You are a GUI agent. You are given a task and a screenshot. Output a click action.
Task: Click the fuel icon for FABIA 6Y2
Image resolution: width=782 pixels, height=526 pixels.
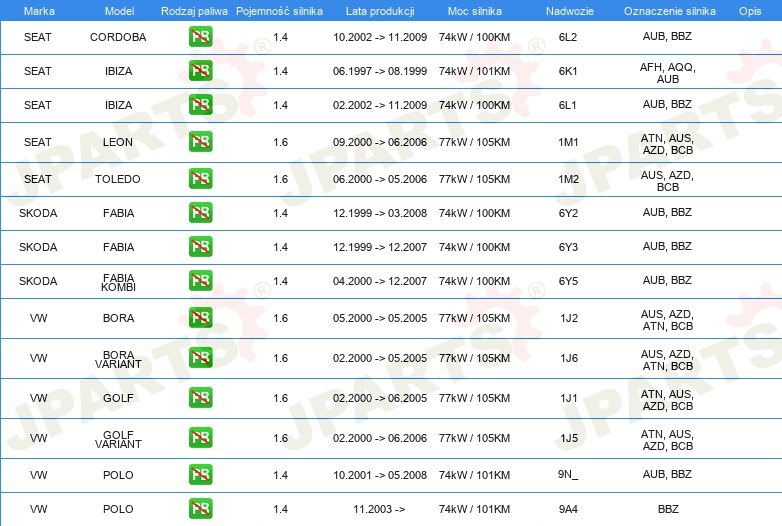coord(200,212)
